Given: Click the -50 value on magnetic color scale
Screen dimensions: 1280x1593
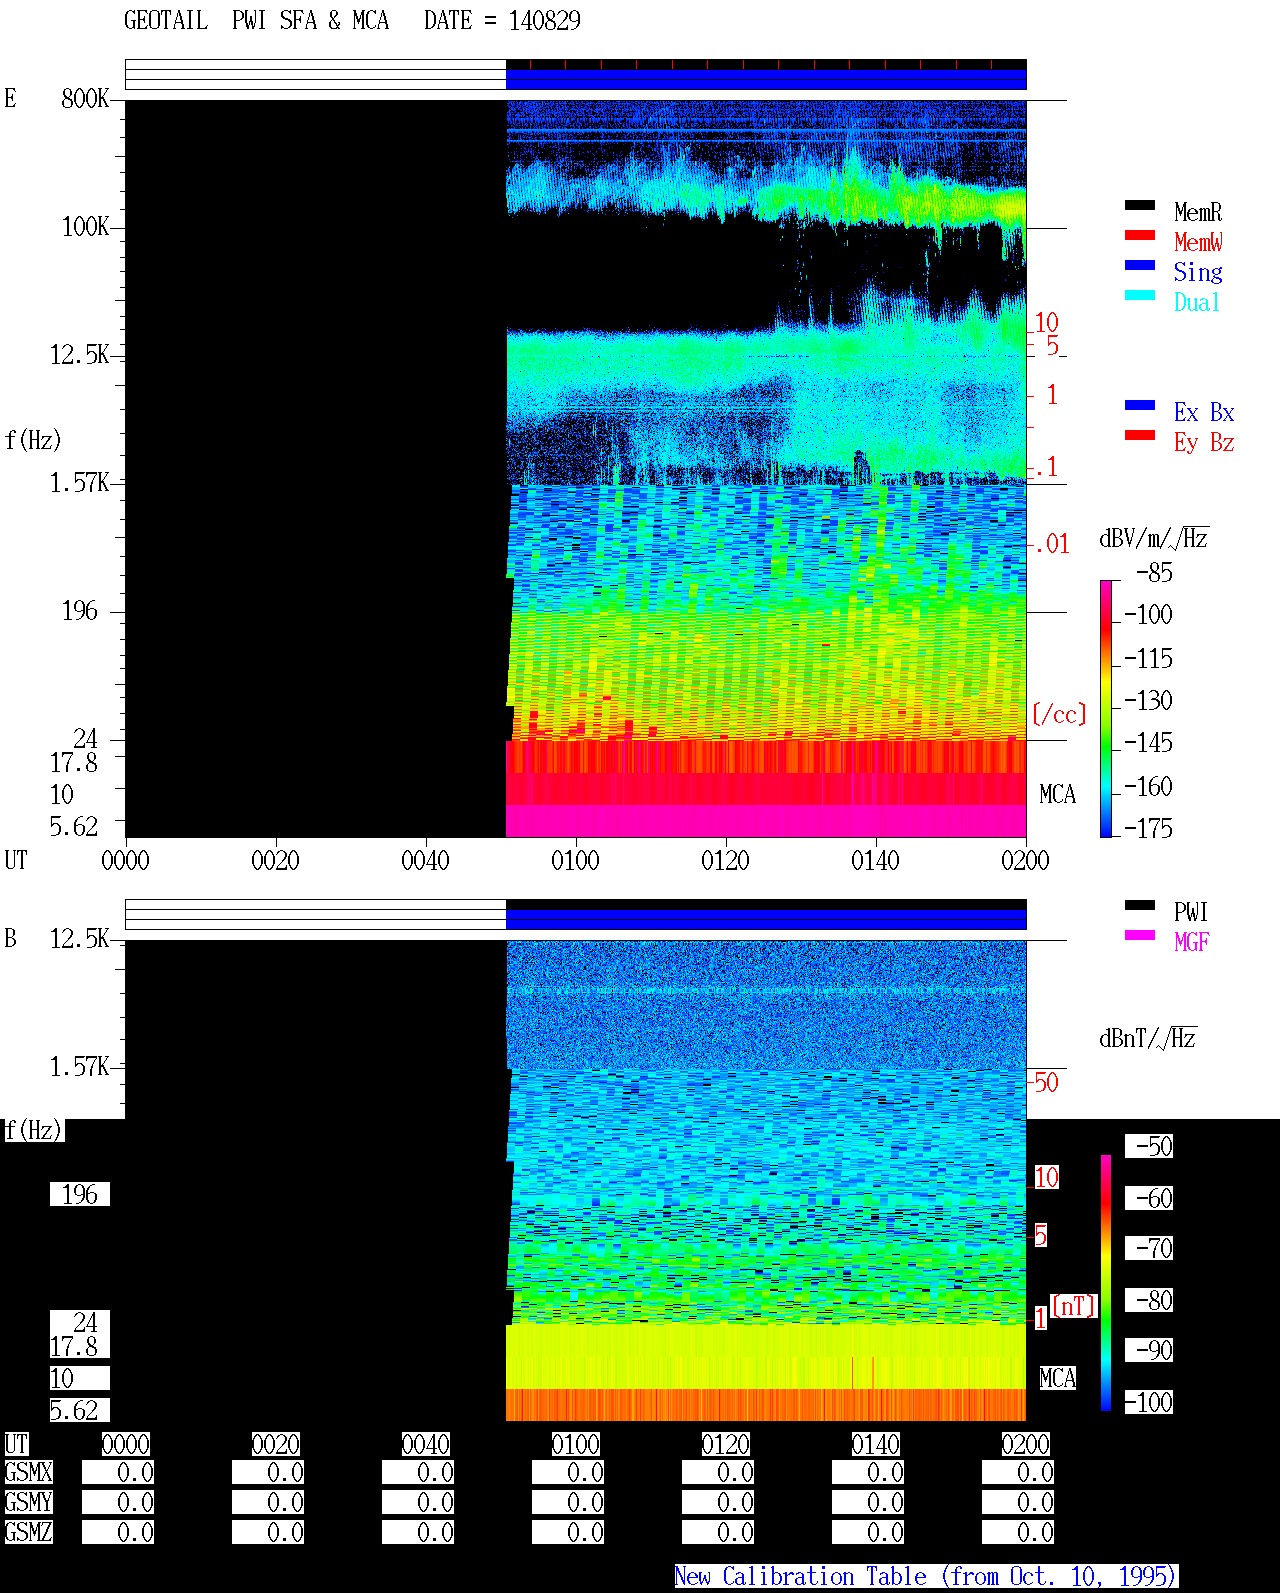Looking at the screenshot, I should [1149, 1147].
